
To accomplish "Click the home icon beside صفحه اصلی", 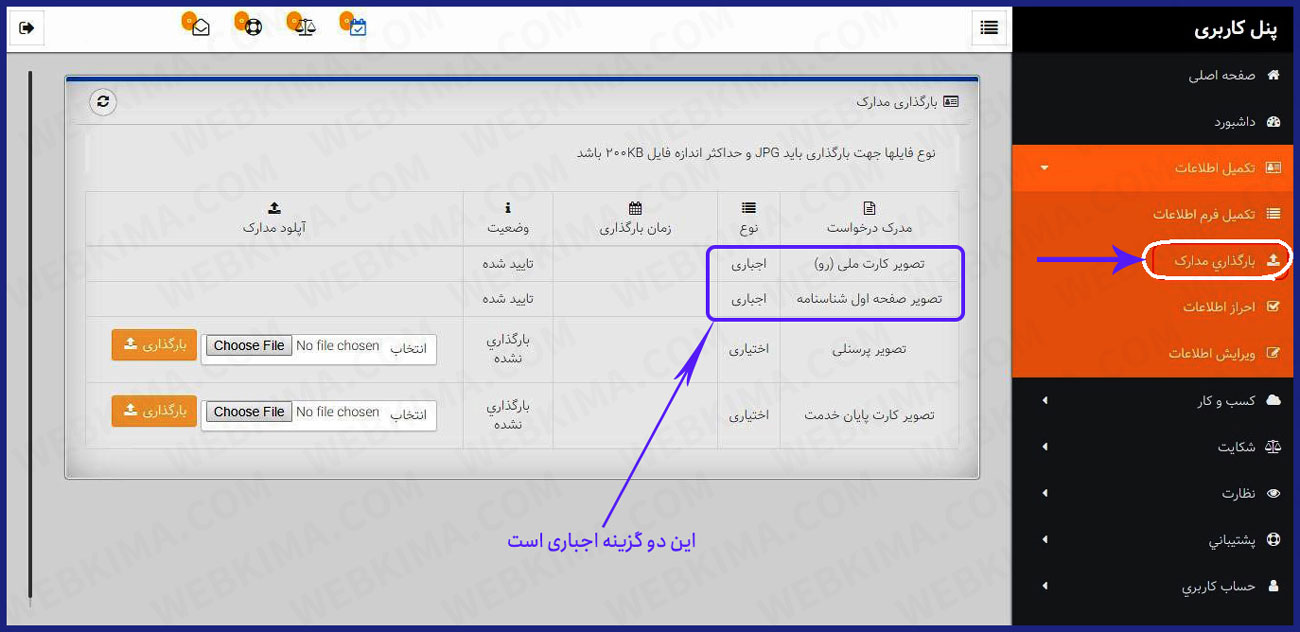I will pyautogui.click(x=1273, y=75).
